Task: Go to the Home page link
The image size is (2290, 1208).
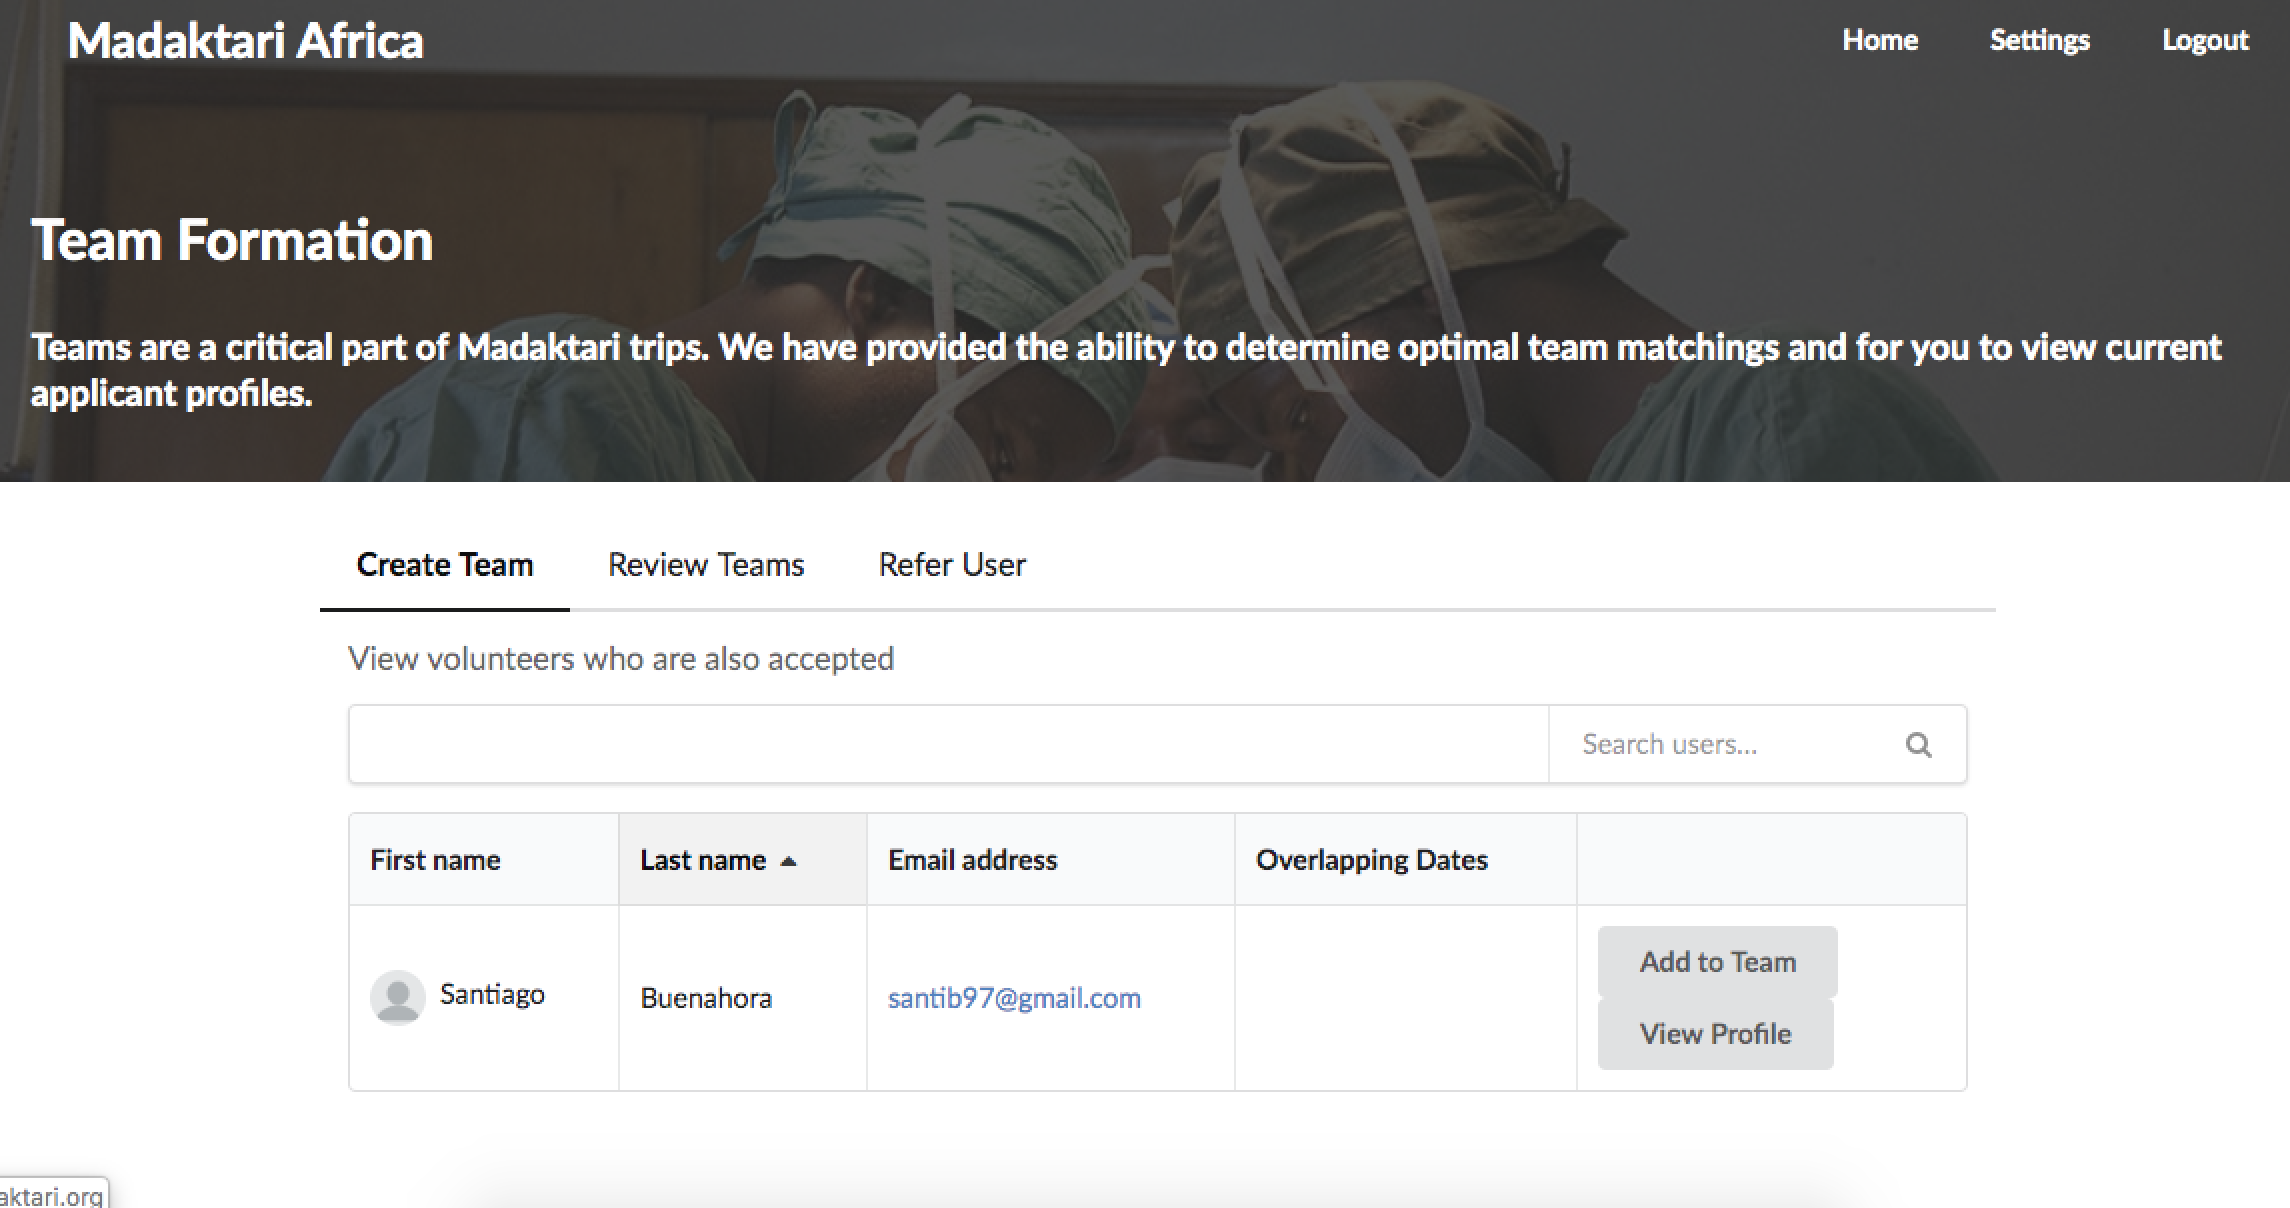Action: click(x=1880, y=40)
